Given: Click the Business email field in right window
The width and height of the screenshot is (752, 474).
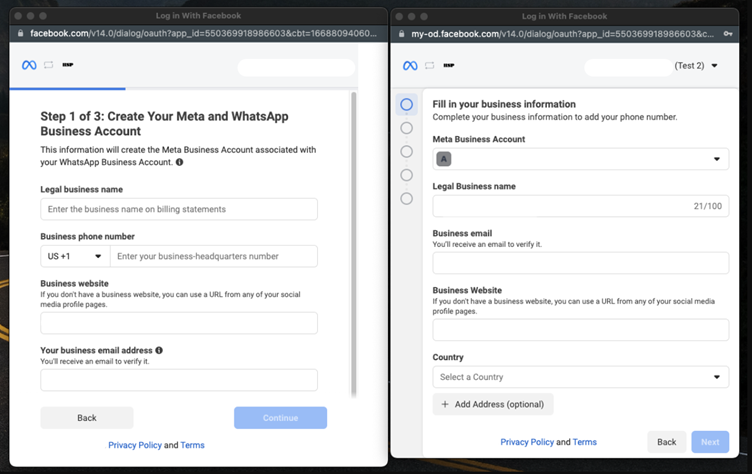Looking at the screenshot, I should point(580,263).
